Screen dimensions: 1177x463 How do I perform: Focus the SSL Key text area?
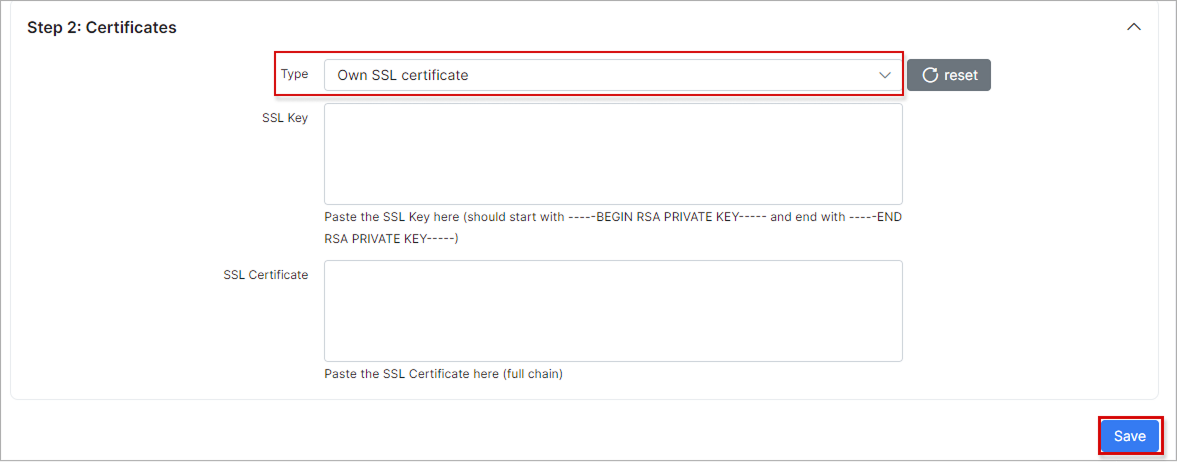tap(613, 154)
